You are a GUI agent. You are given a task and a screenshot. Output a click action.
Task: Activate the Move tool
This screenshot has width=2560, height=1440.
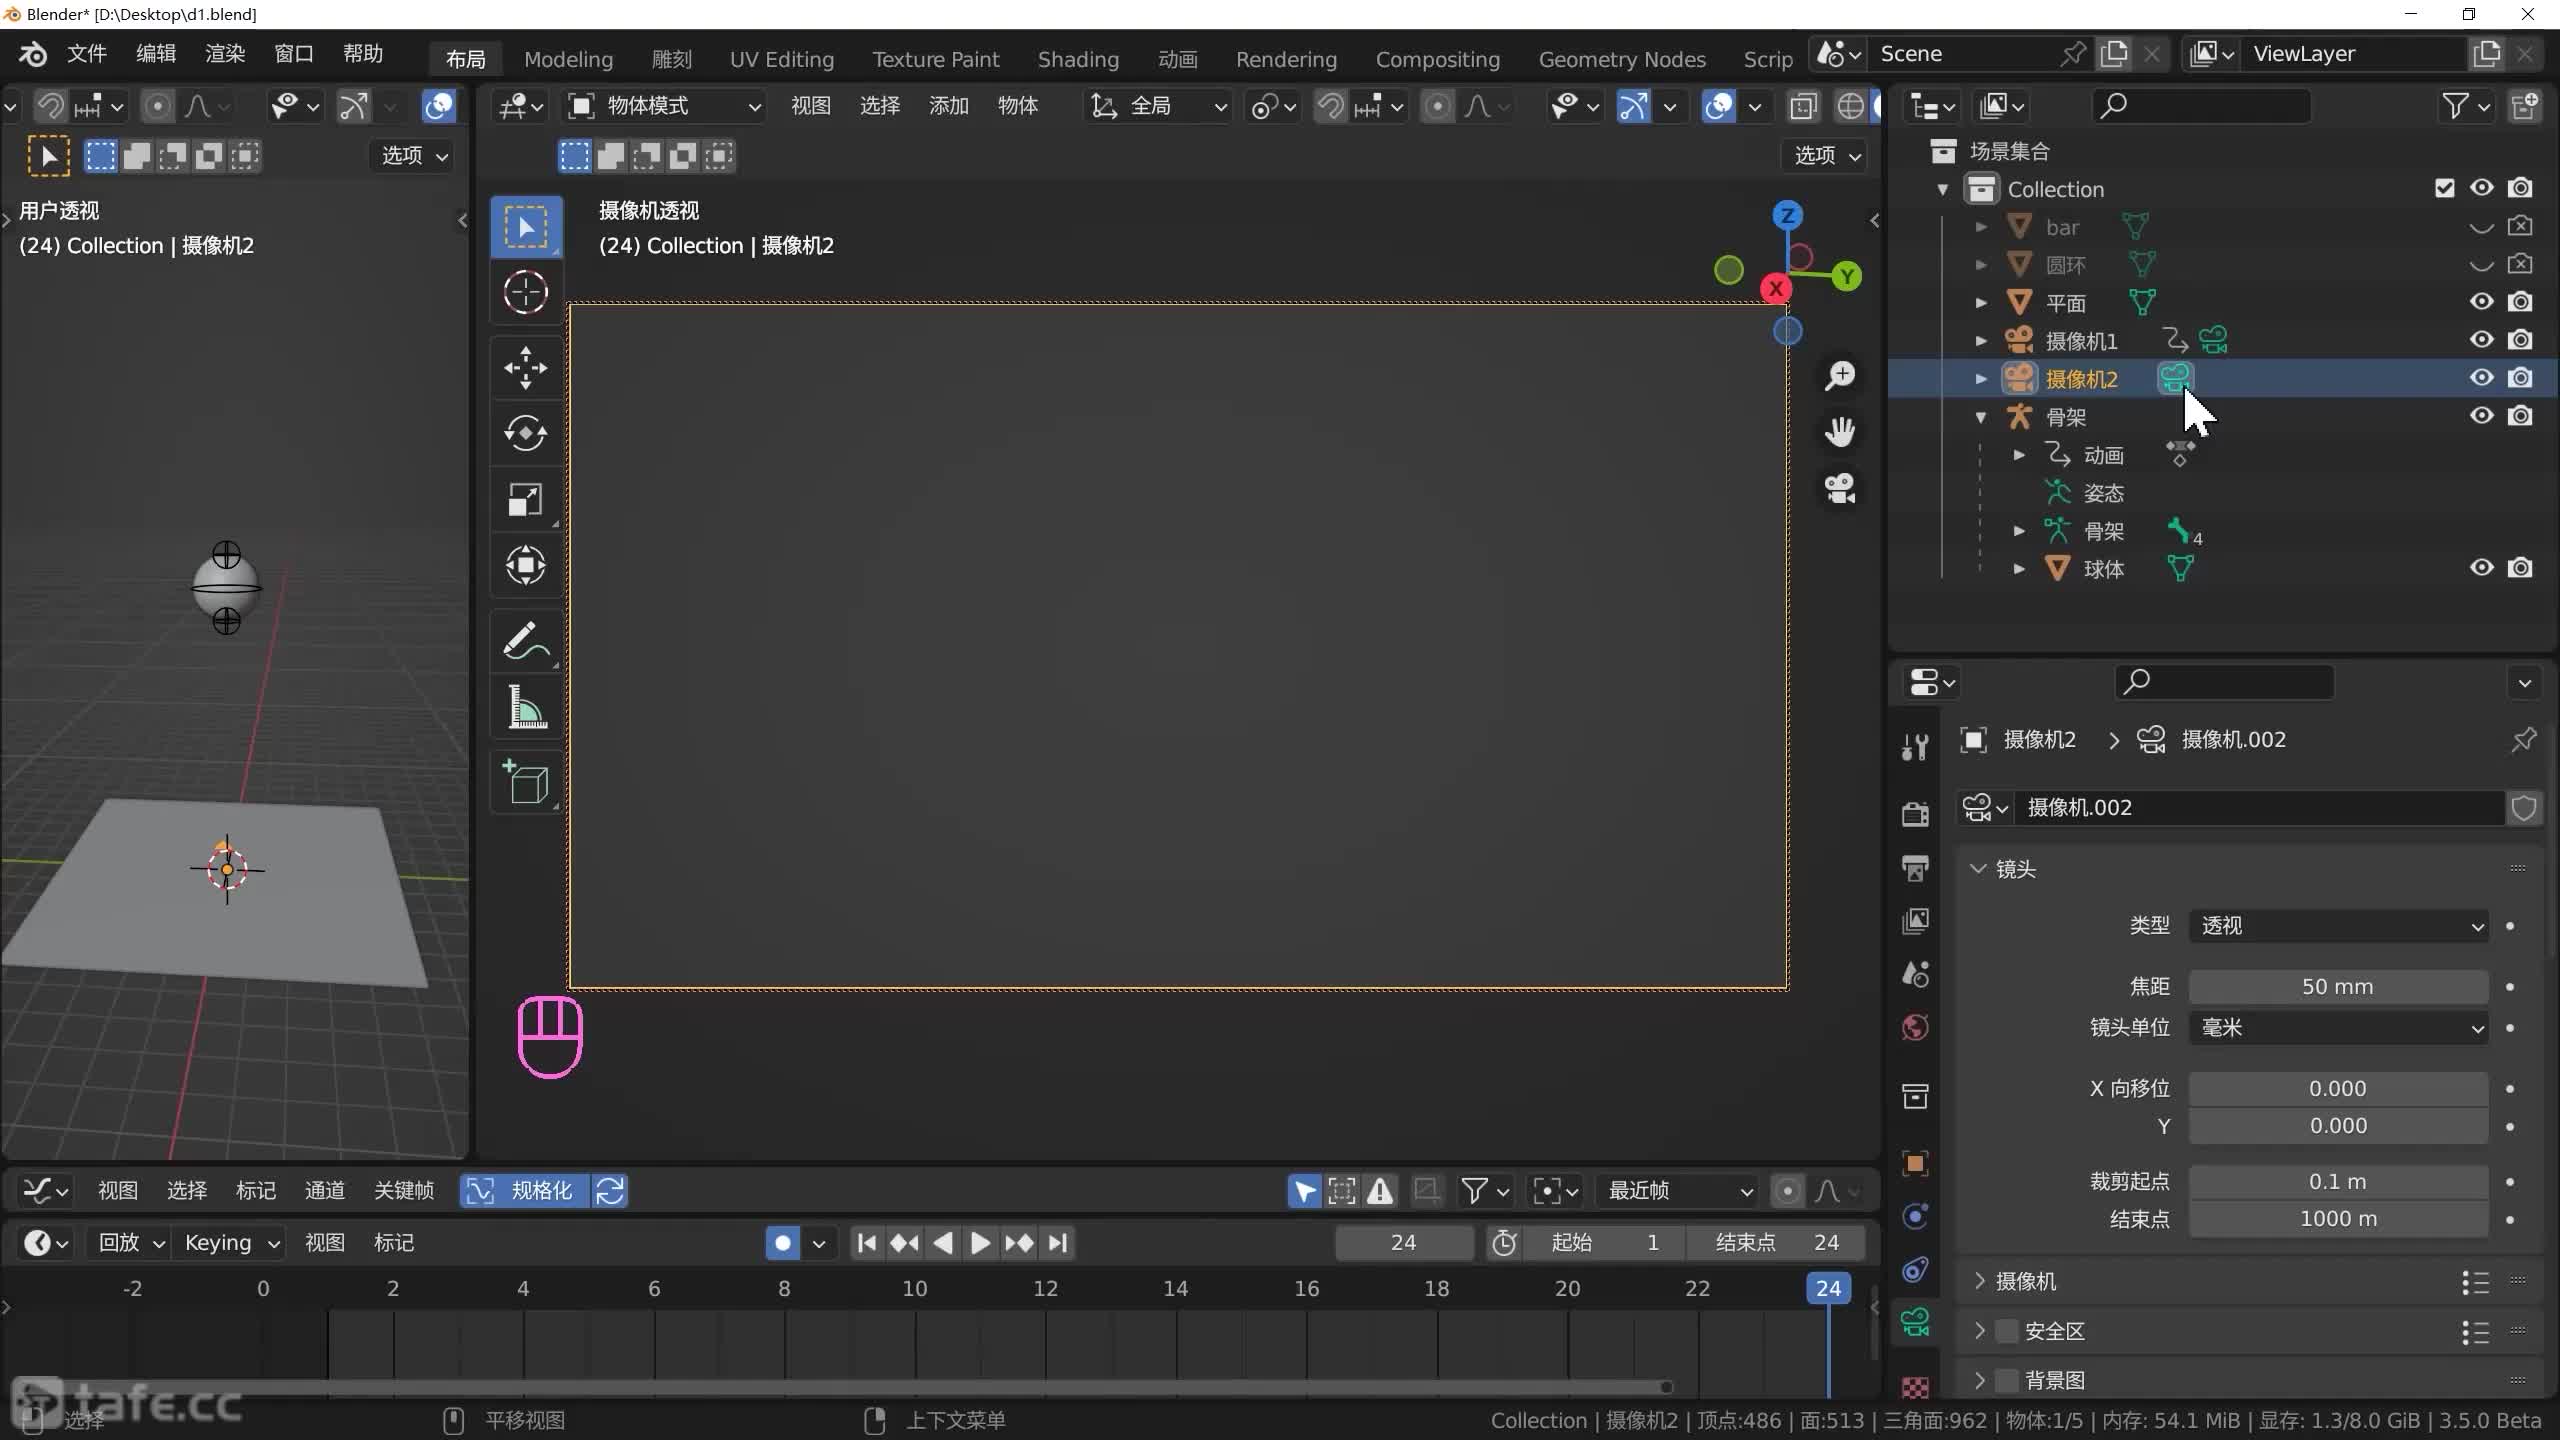[525, 367]
